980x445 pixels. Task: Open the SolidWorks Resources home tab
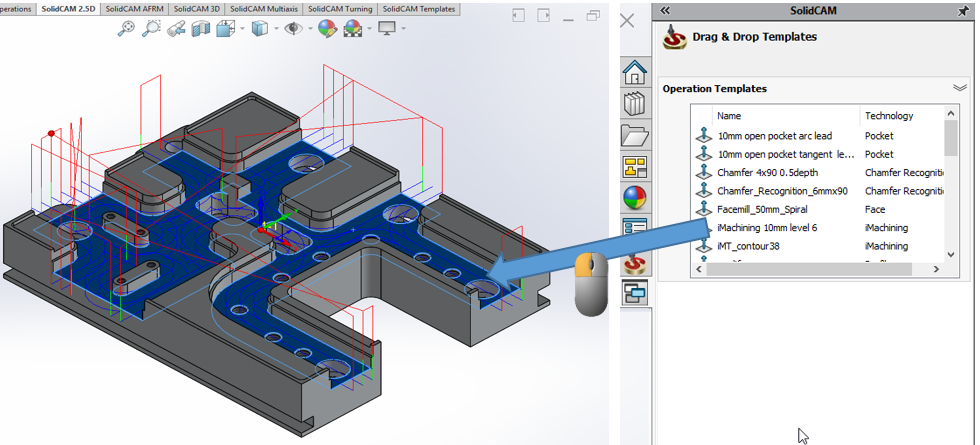[635, 73]
